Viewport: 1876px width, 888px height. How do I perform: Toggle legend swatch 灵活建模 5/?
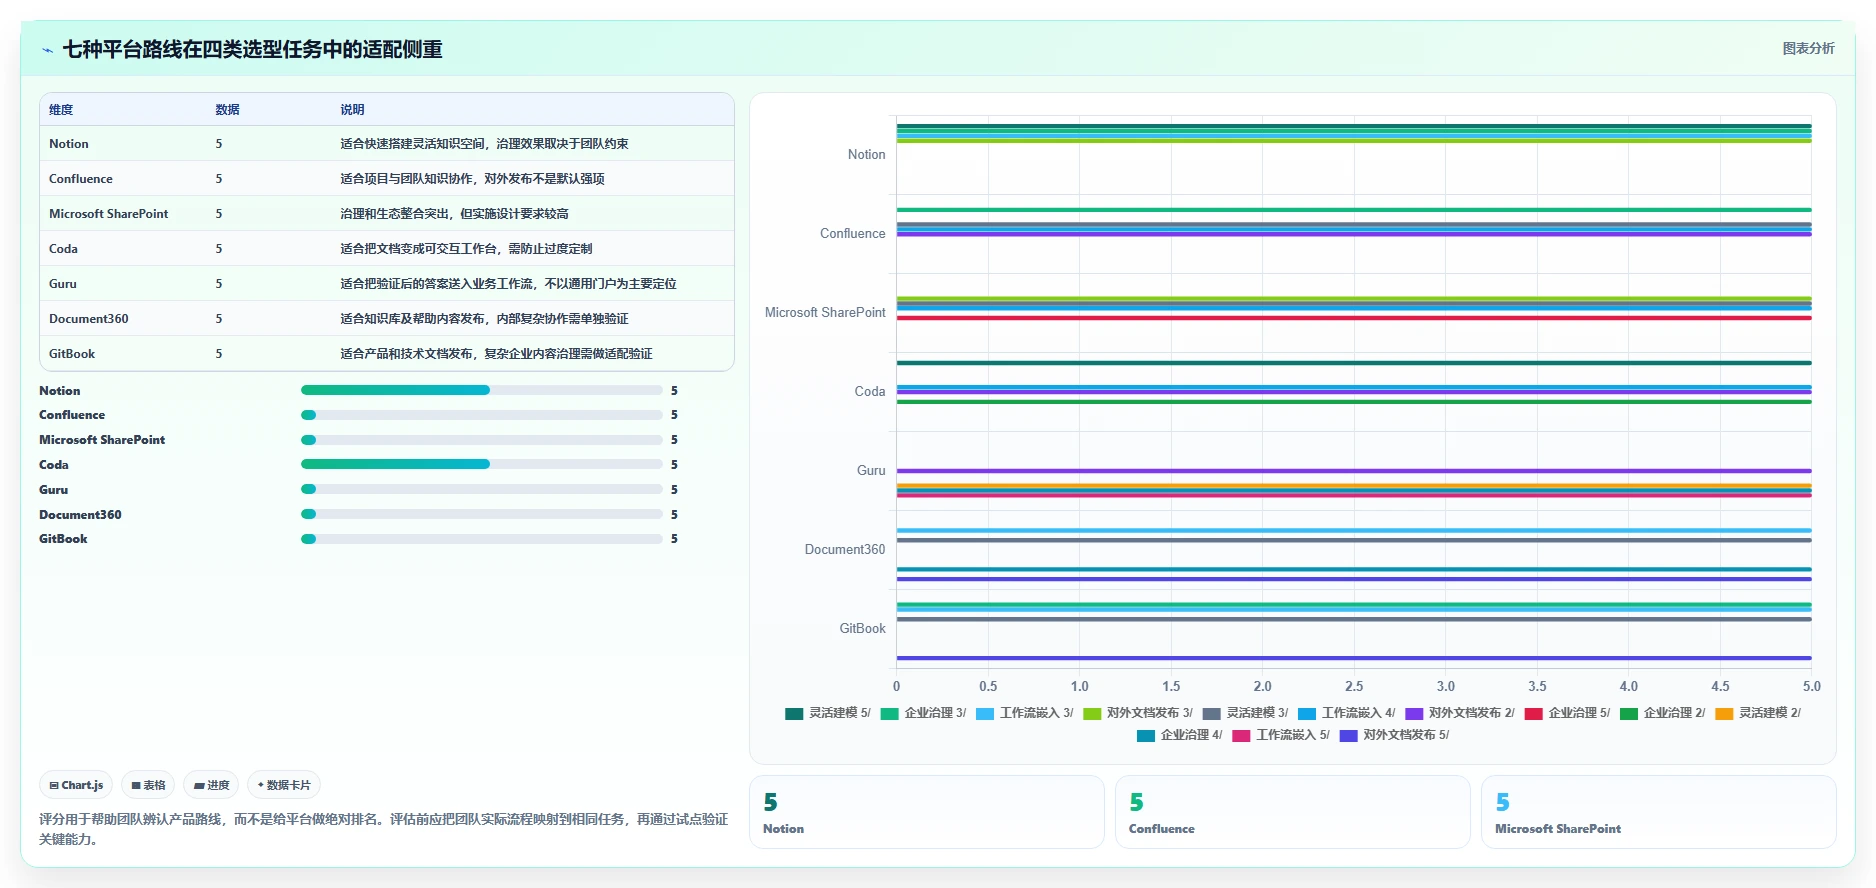pyautogui.click(x=794, y=713)
